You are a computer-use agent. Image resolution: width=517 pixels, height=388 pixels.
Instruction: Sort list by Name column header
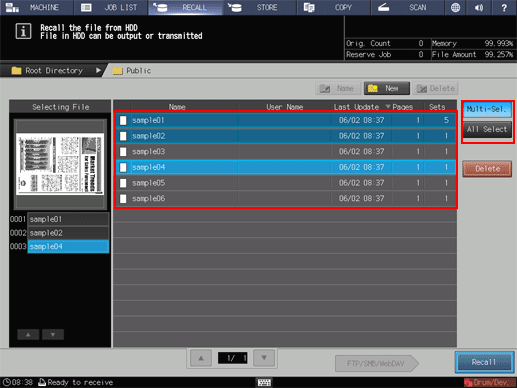coord(177,107)
